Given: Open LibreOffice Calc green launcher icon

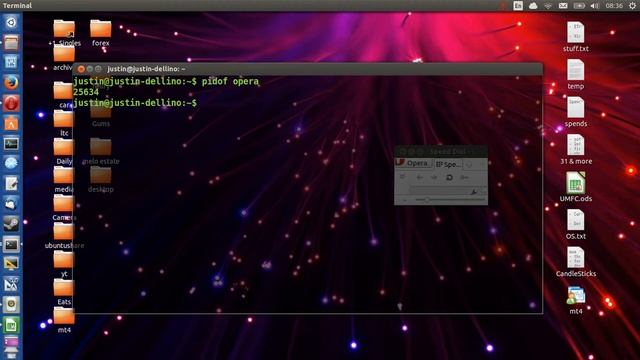Looking at the screenshot, I should tap(11, 325).
